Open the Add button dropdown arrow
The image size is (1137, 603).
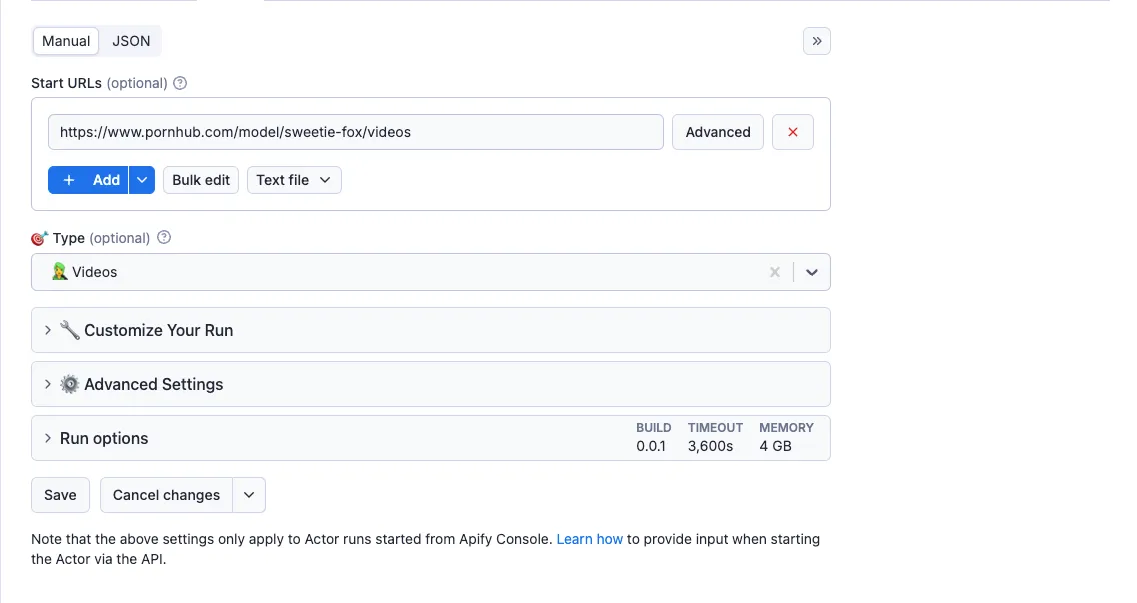click(x=142, y=180)
